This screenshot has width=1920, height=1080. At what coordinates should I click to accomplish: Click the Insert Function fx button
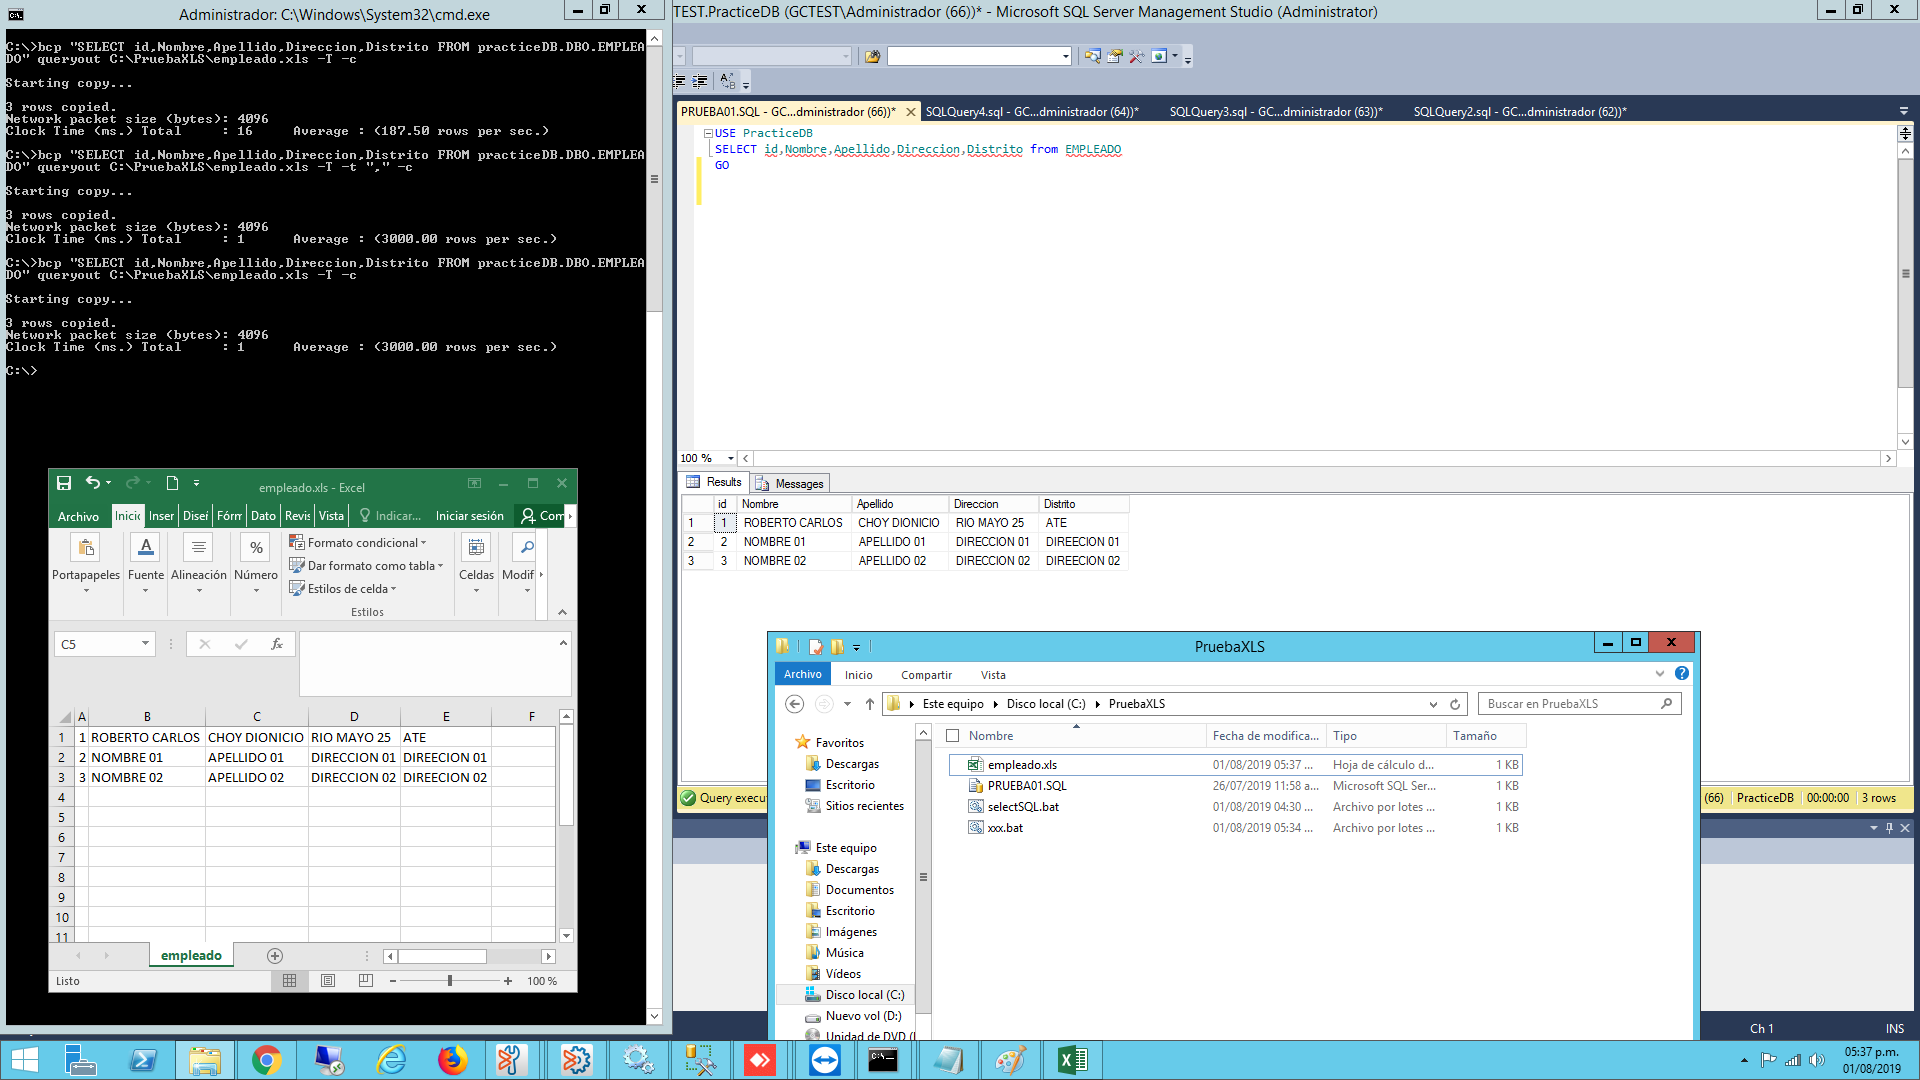point(277,645)
